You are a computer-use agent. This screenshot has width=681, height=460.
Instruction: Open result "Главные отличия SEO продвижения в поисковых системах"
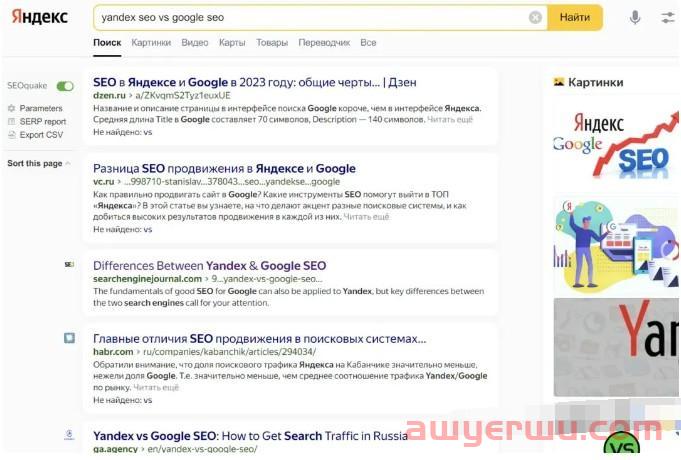259,339
